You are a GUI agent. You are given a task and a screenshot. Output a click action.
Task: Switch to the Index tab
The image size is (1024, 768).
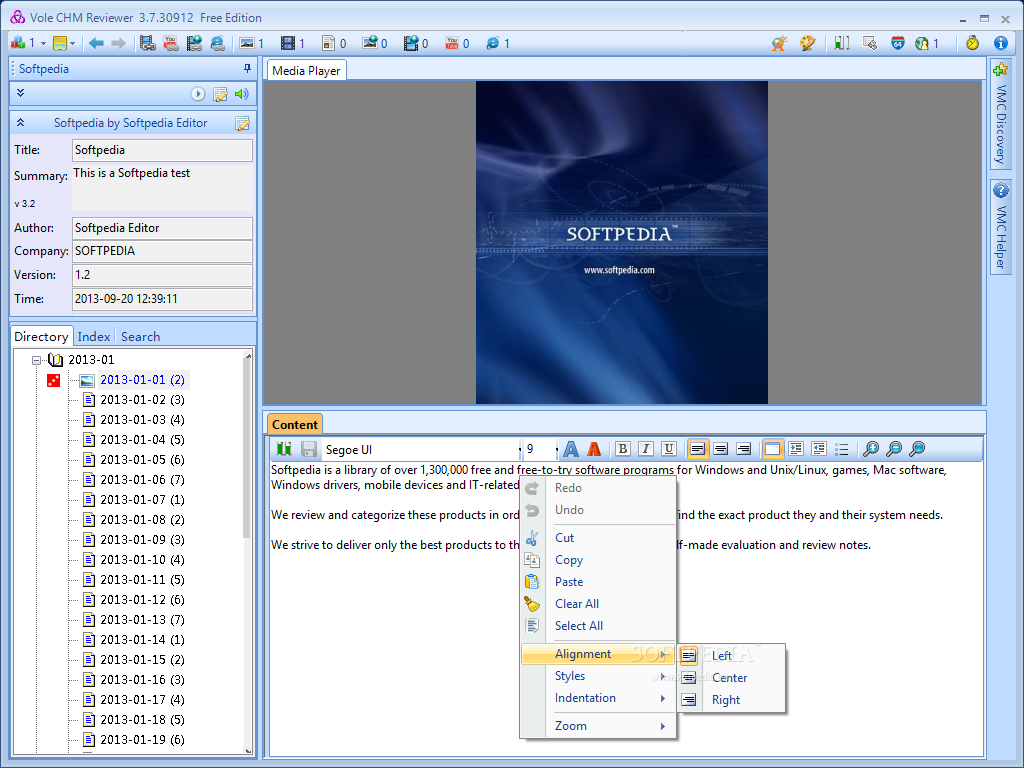click(93, 336)
